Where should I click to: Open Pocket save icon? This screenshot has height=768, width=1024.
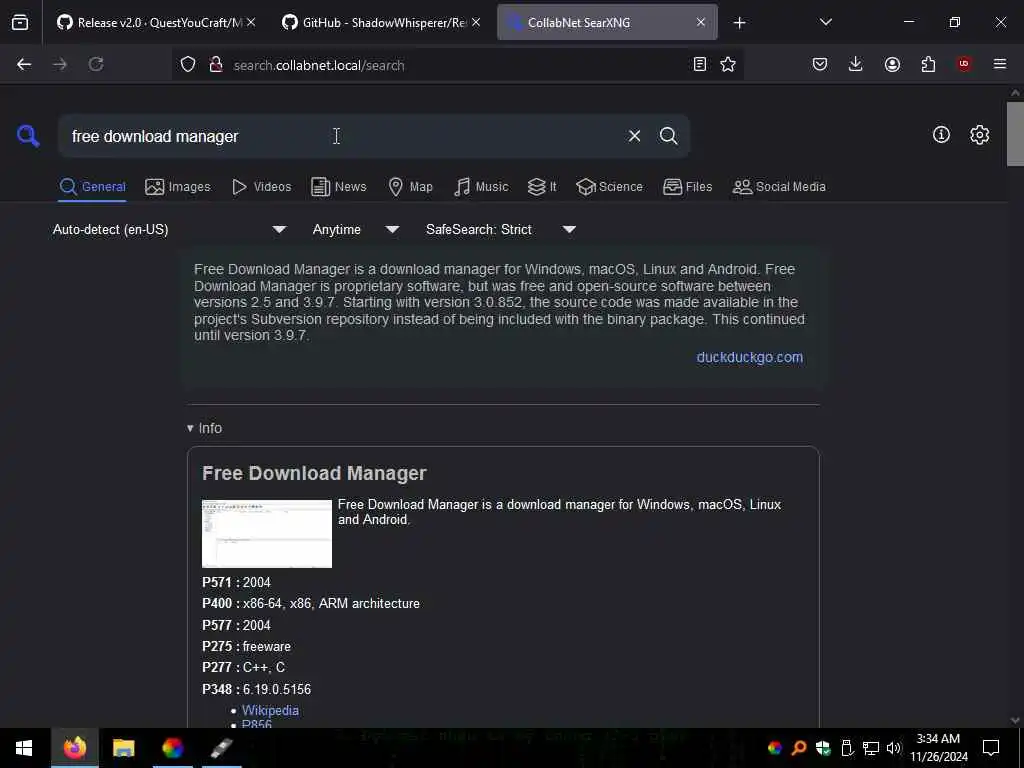(x=820, y=64)
